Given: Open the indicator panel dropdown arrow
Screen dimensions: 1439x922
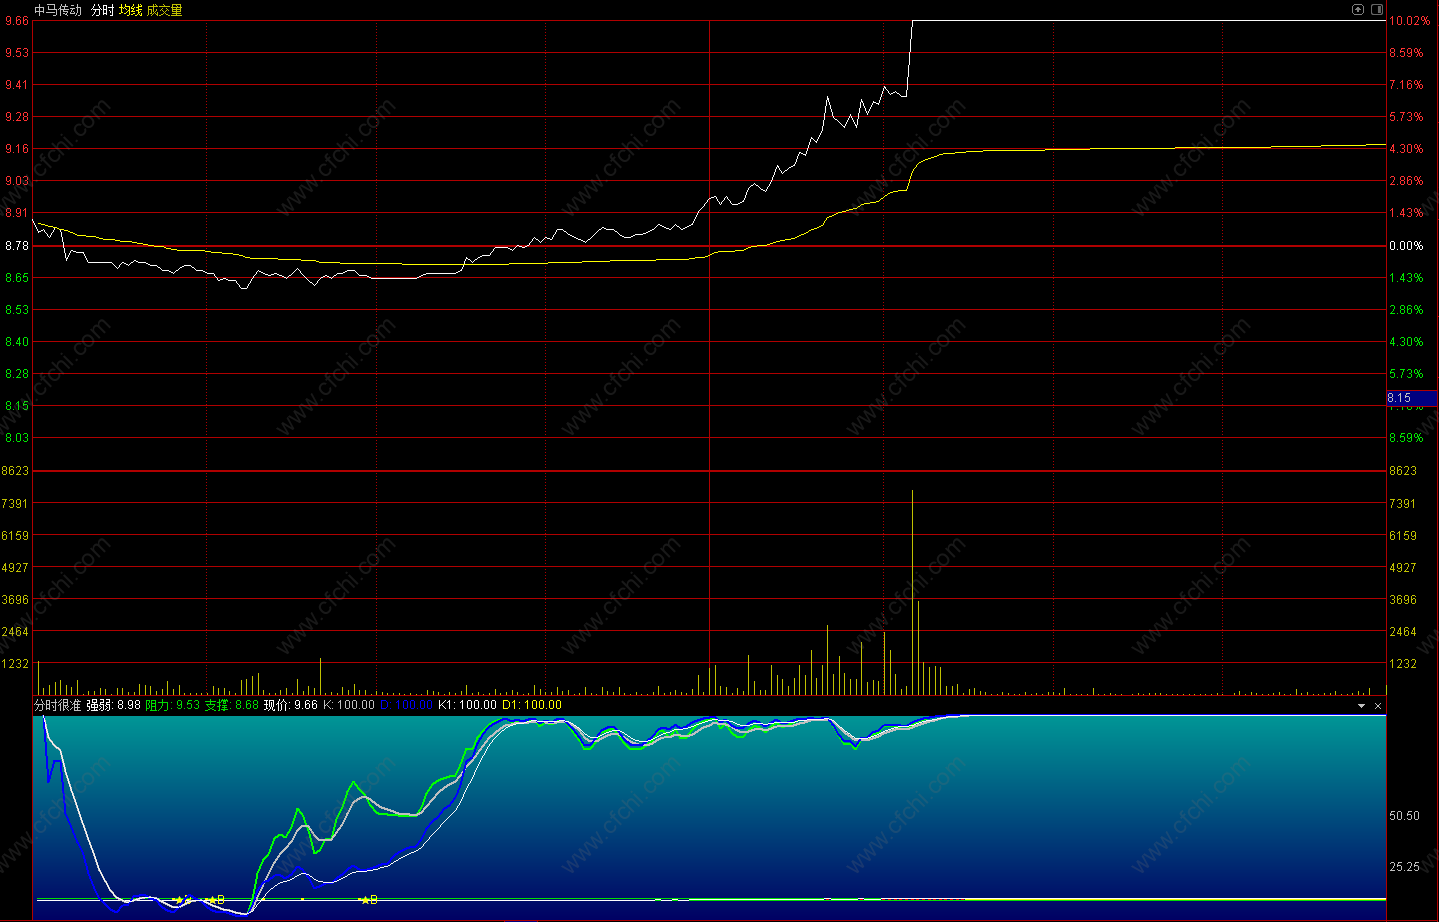Looking at the screenshot, I should point(1361,706).
